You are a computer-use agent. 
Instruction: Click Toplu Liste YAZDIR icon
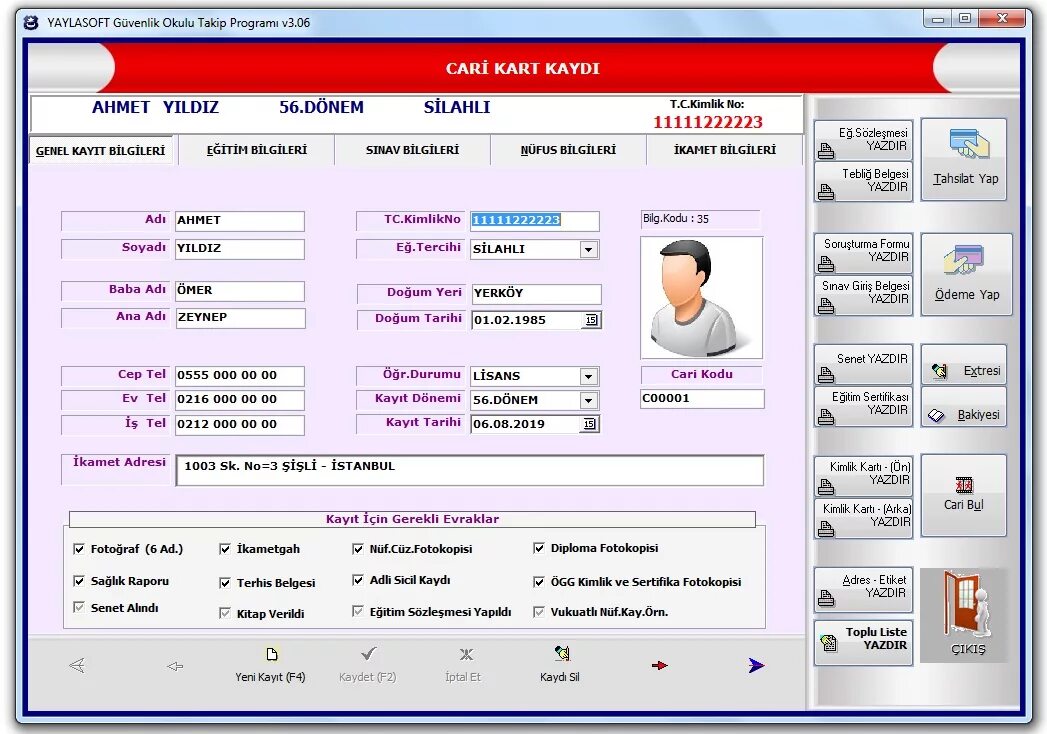[x=829, y=643]
